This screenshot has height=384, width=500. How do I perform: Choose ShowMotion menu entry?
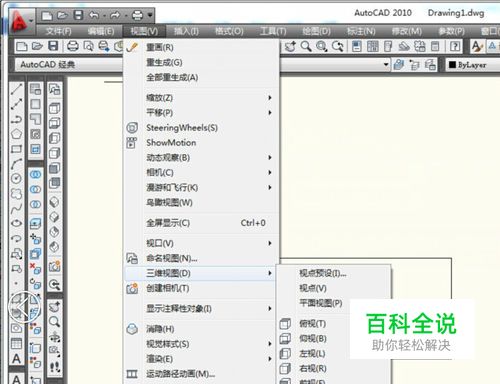point(201,143)
